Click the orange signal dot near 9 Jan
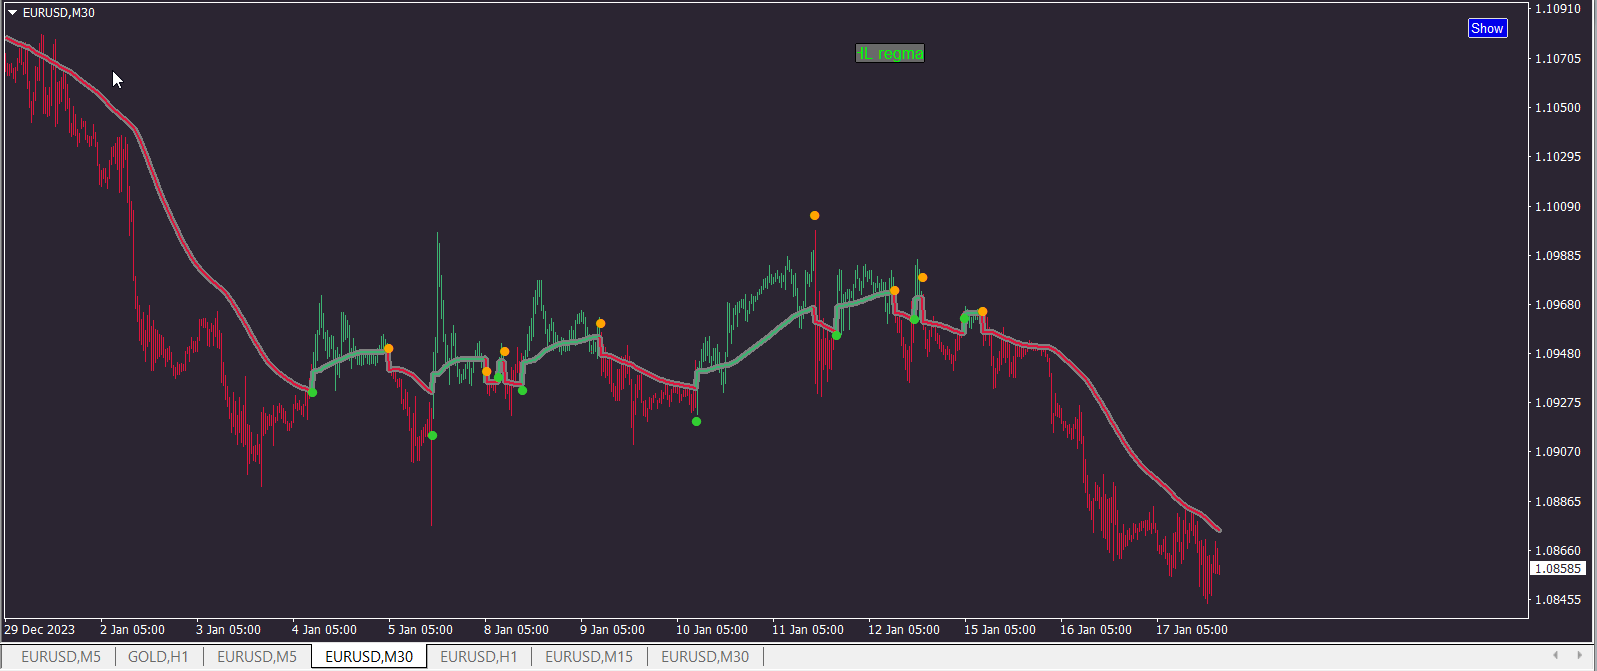Screen dimensions: 1597x671 tap(601, 324)
